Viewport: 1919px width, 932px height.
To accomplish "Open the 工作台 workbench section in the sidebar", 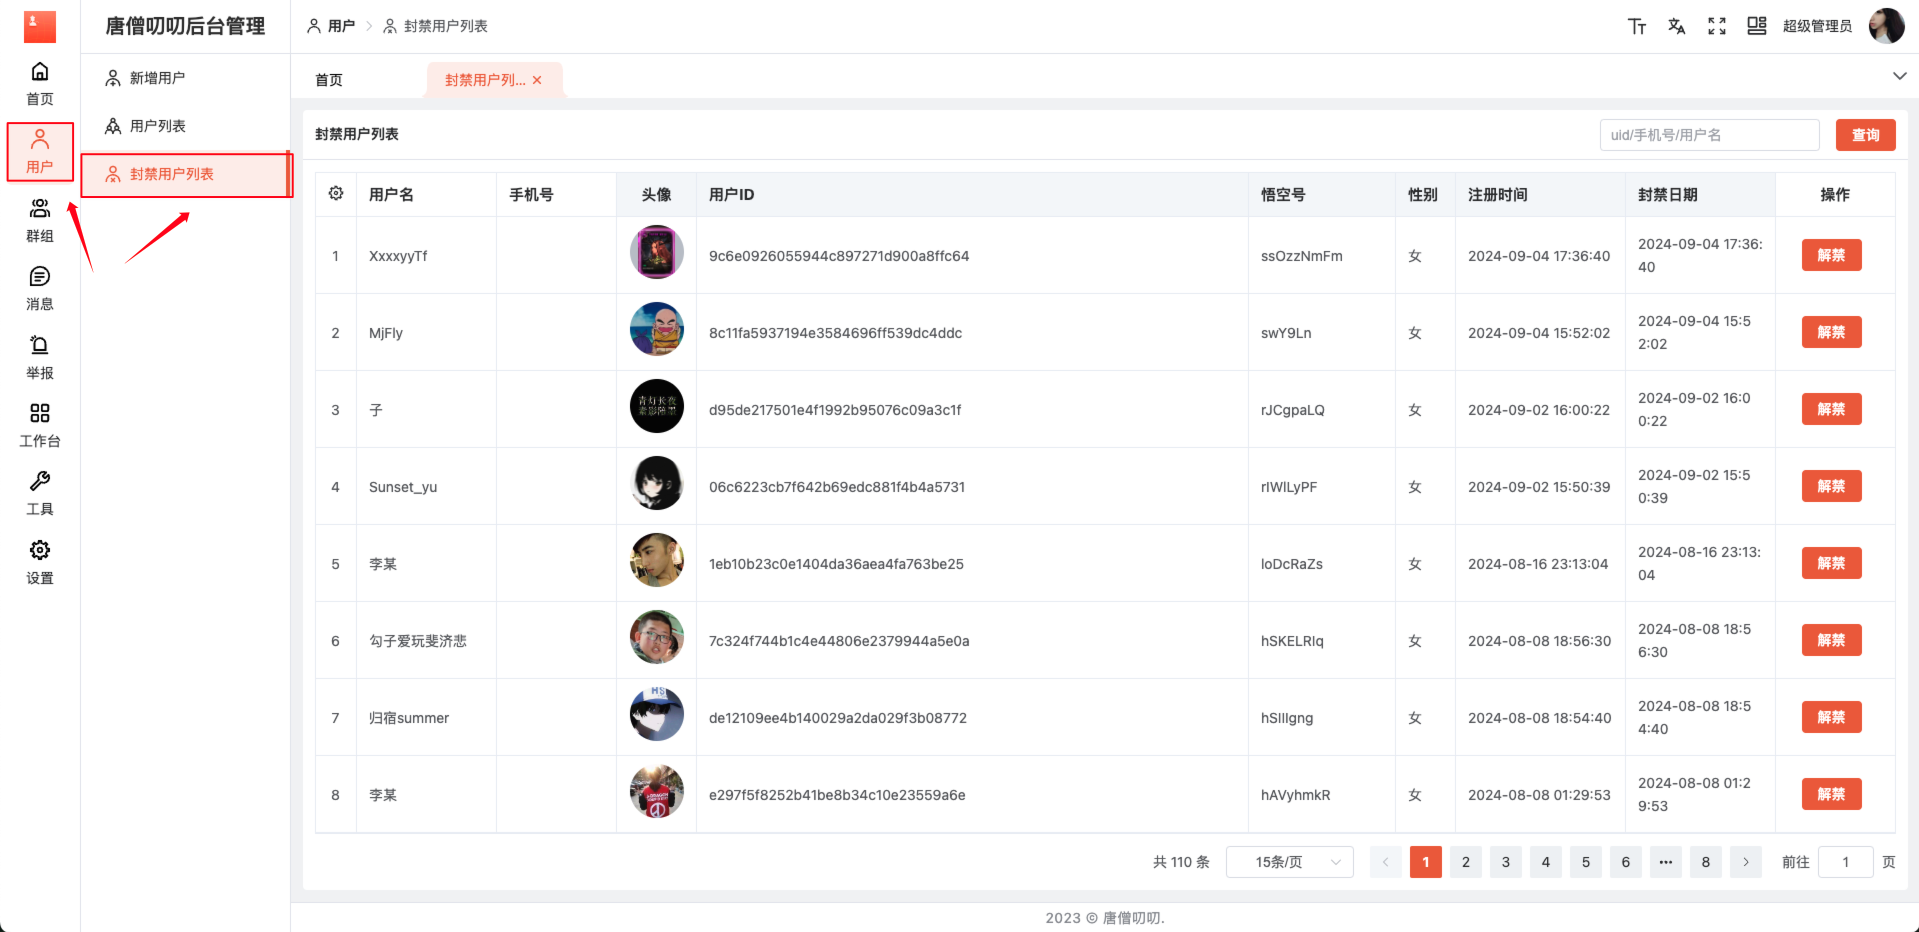I will tap(39, 424).
